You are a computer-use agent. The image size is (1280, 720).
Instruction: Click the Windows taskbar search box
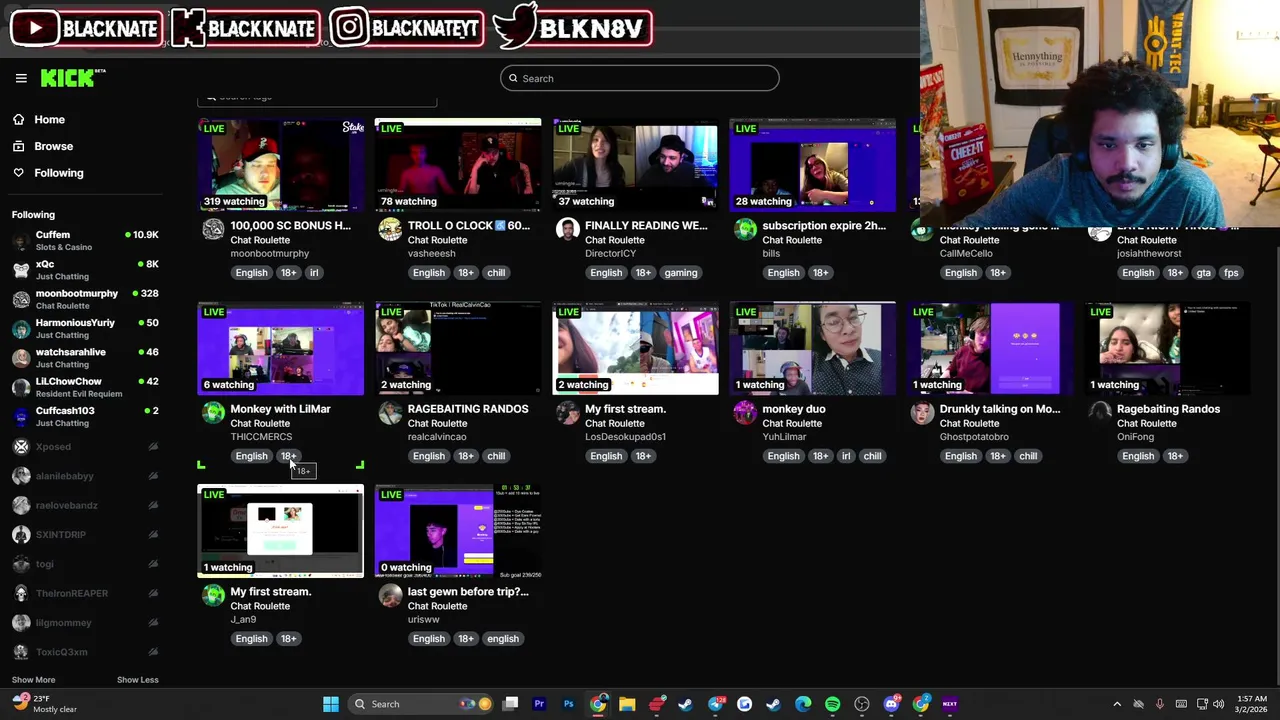(421, 704)
